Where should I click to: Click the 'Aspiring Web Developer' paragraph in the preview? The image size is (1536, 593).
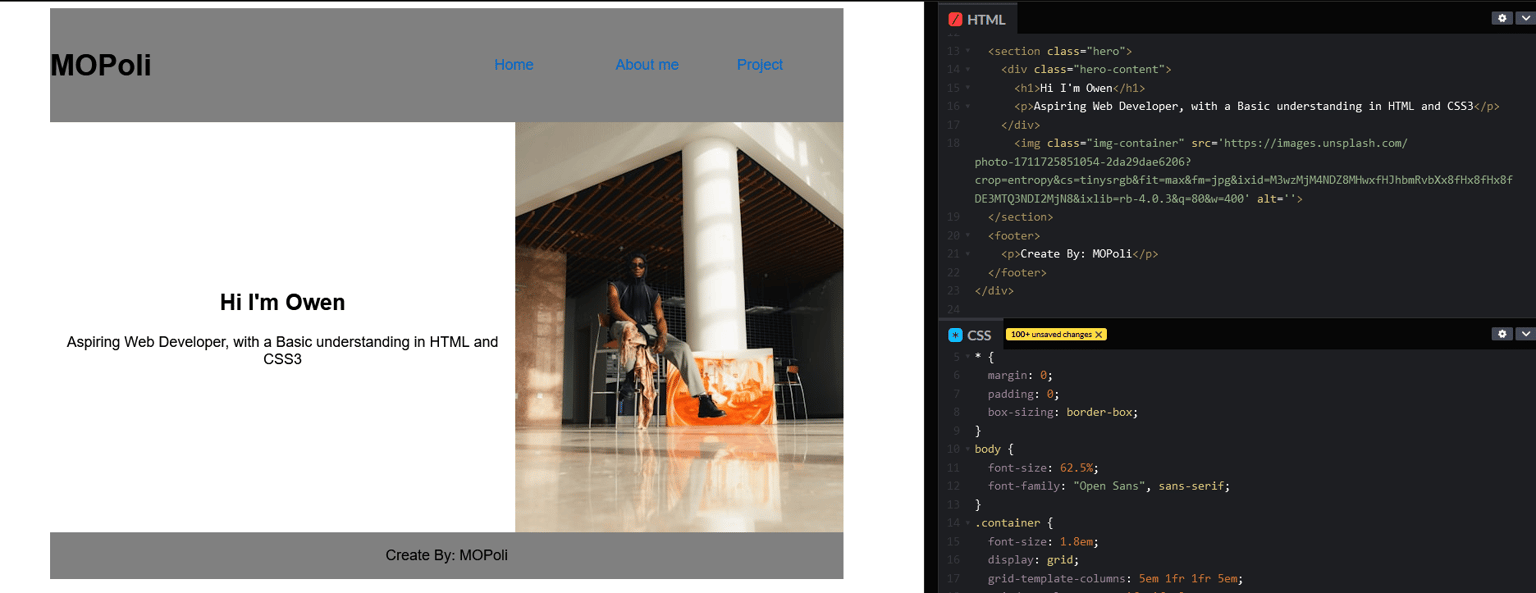(282, 350)
